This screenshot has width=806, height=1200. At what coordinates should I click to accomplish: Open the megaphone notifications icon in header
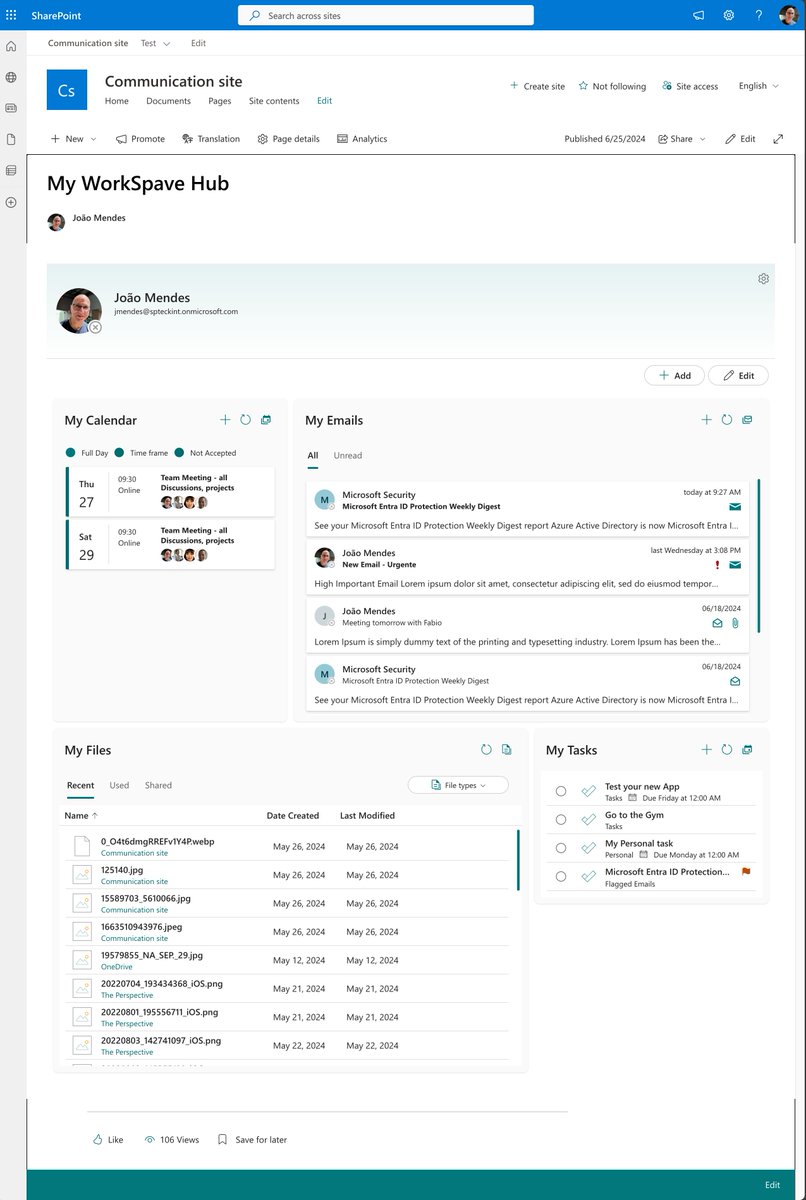(x=698, y=15)
